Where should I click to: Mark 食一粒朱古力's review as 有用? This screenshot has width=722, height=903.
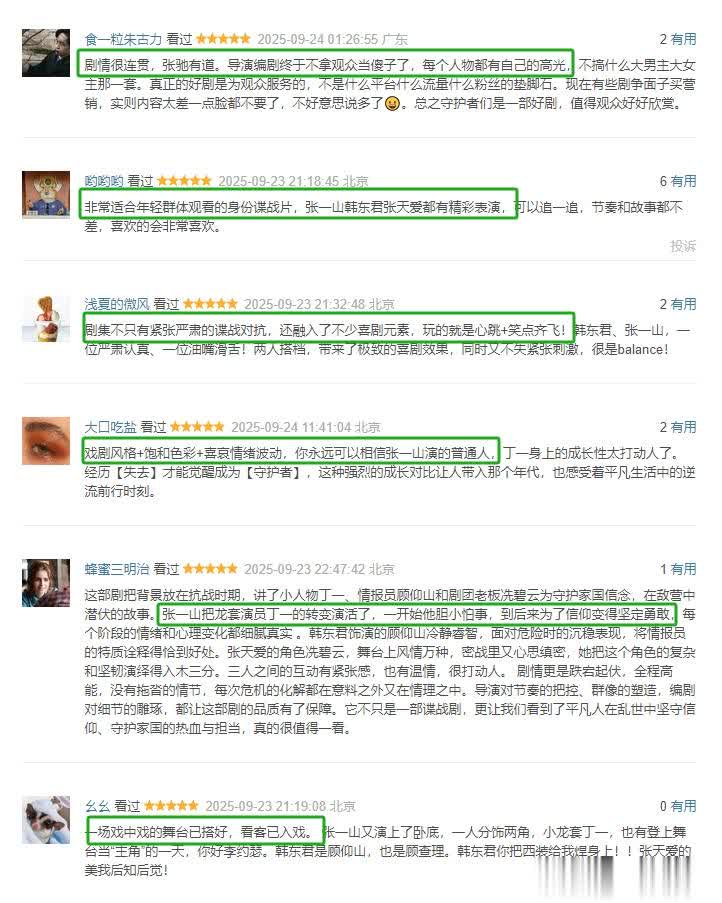tap(683, 39)
